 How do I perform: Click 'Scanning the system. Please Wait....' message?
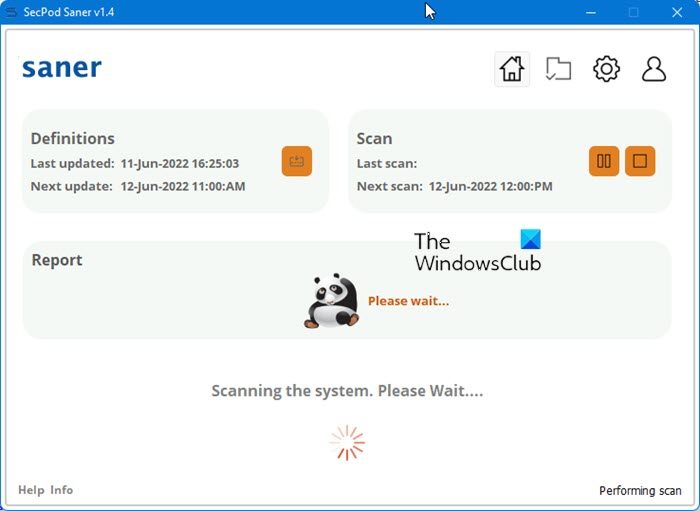click(347, 391)
